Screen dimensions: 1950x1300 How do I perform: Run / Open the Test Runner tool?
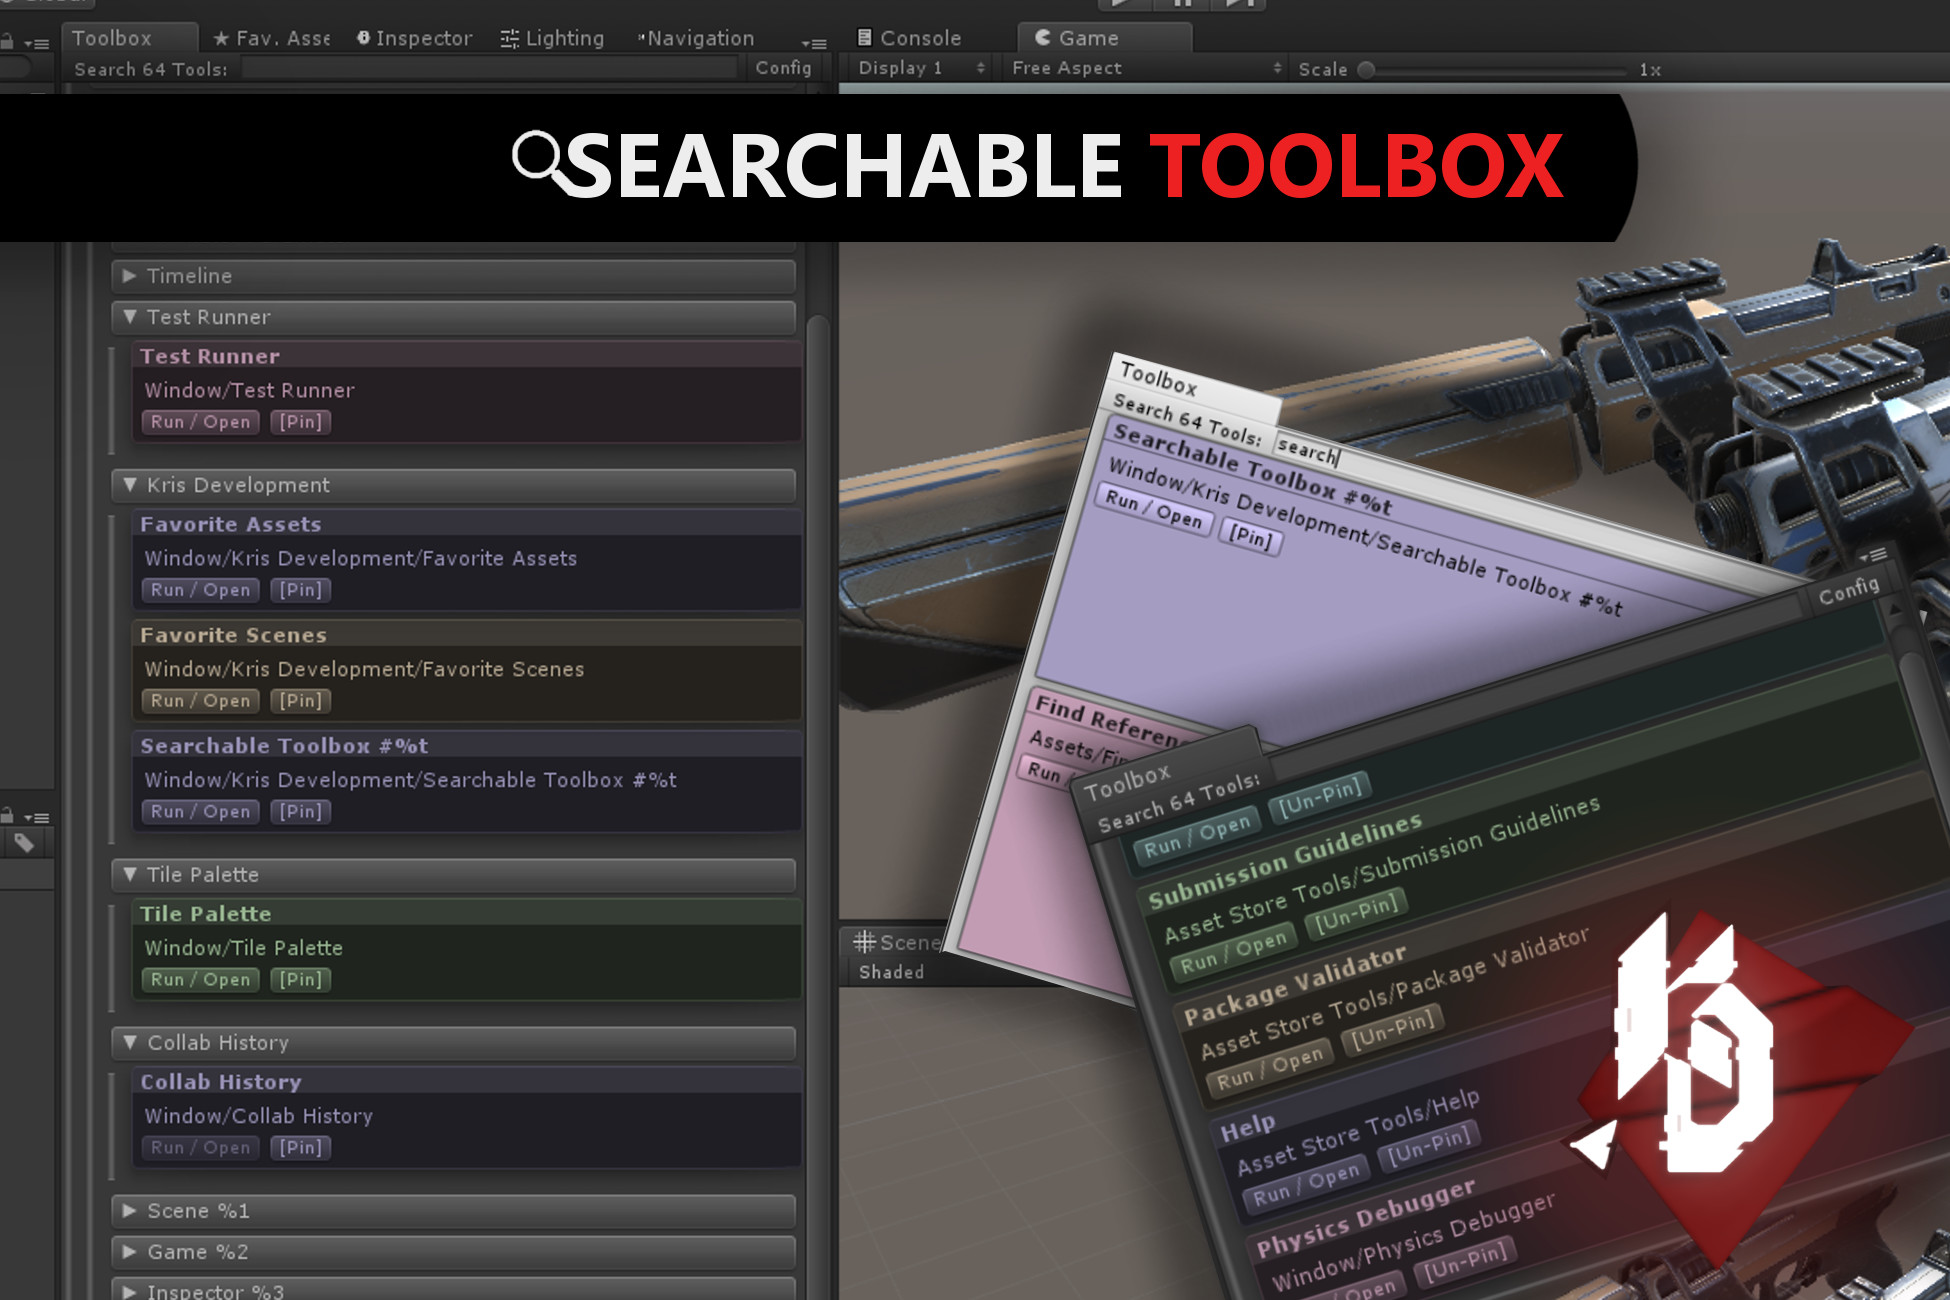click(x=200, y=422)
